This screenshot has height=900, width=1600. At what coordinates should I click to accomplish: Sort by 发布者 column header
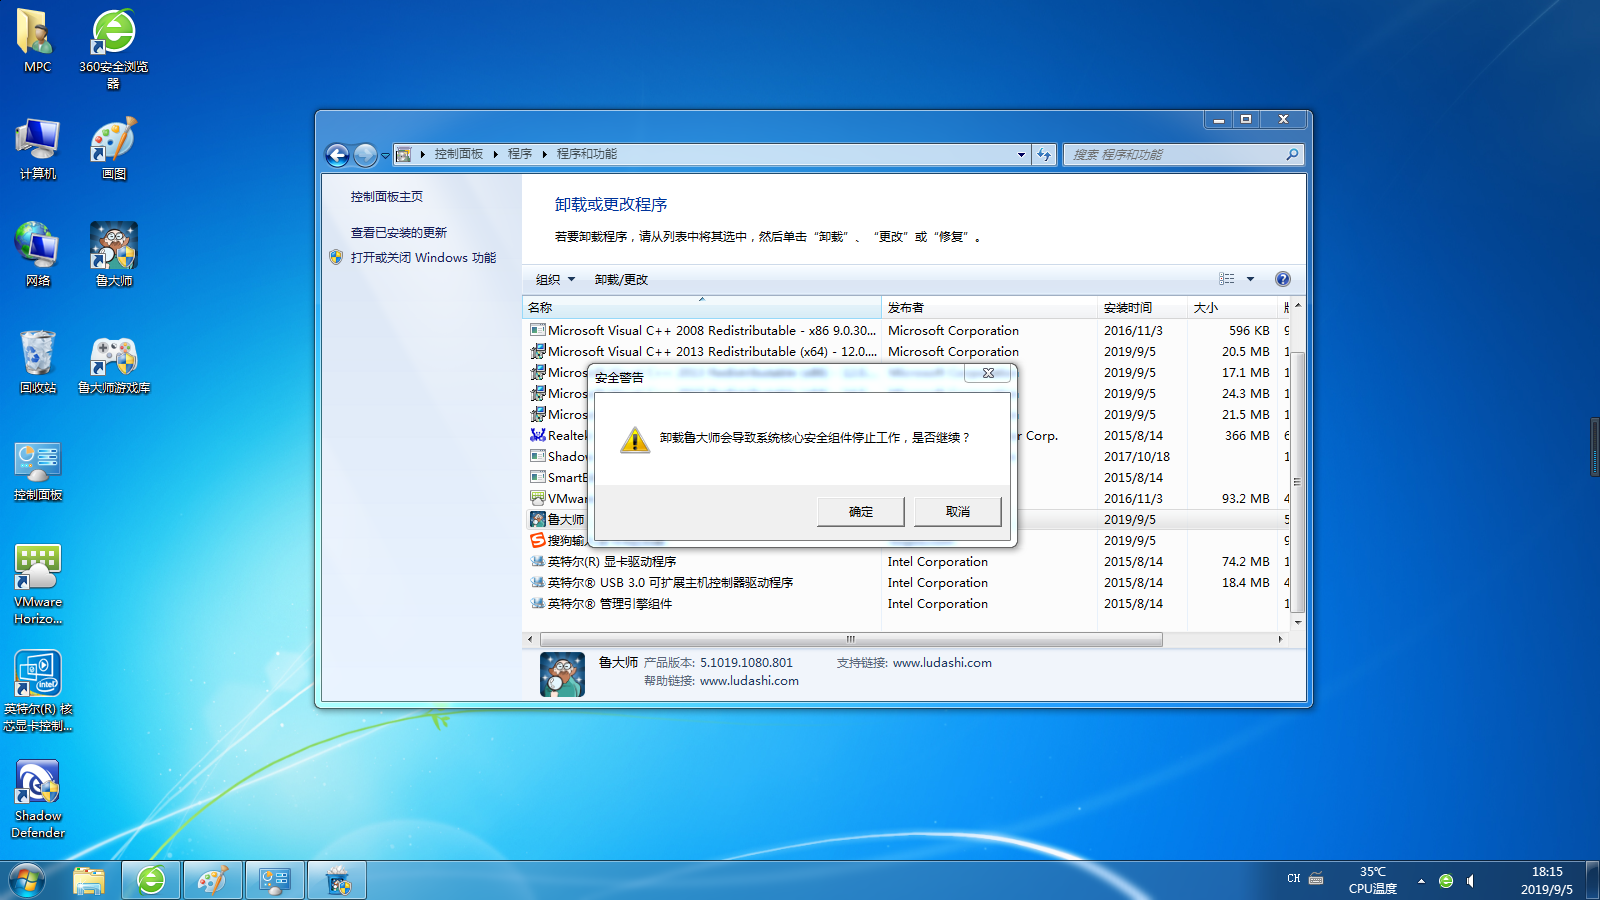[x=989, y=307]
